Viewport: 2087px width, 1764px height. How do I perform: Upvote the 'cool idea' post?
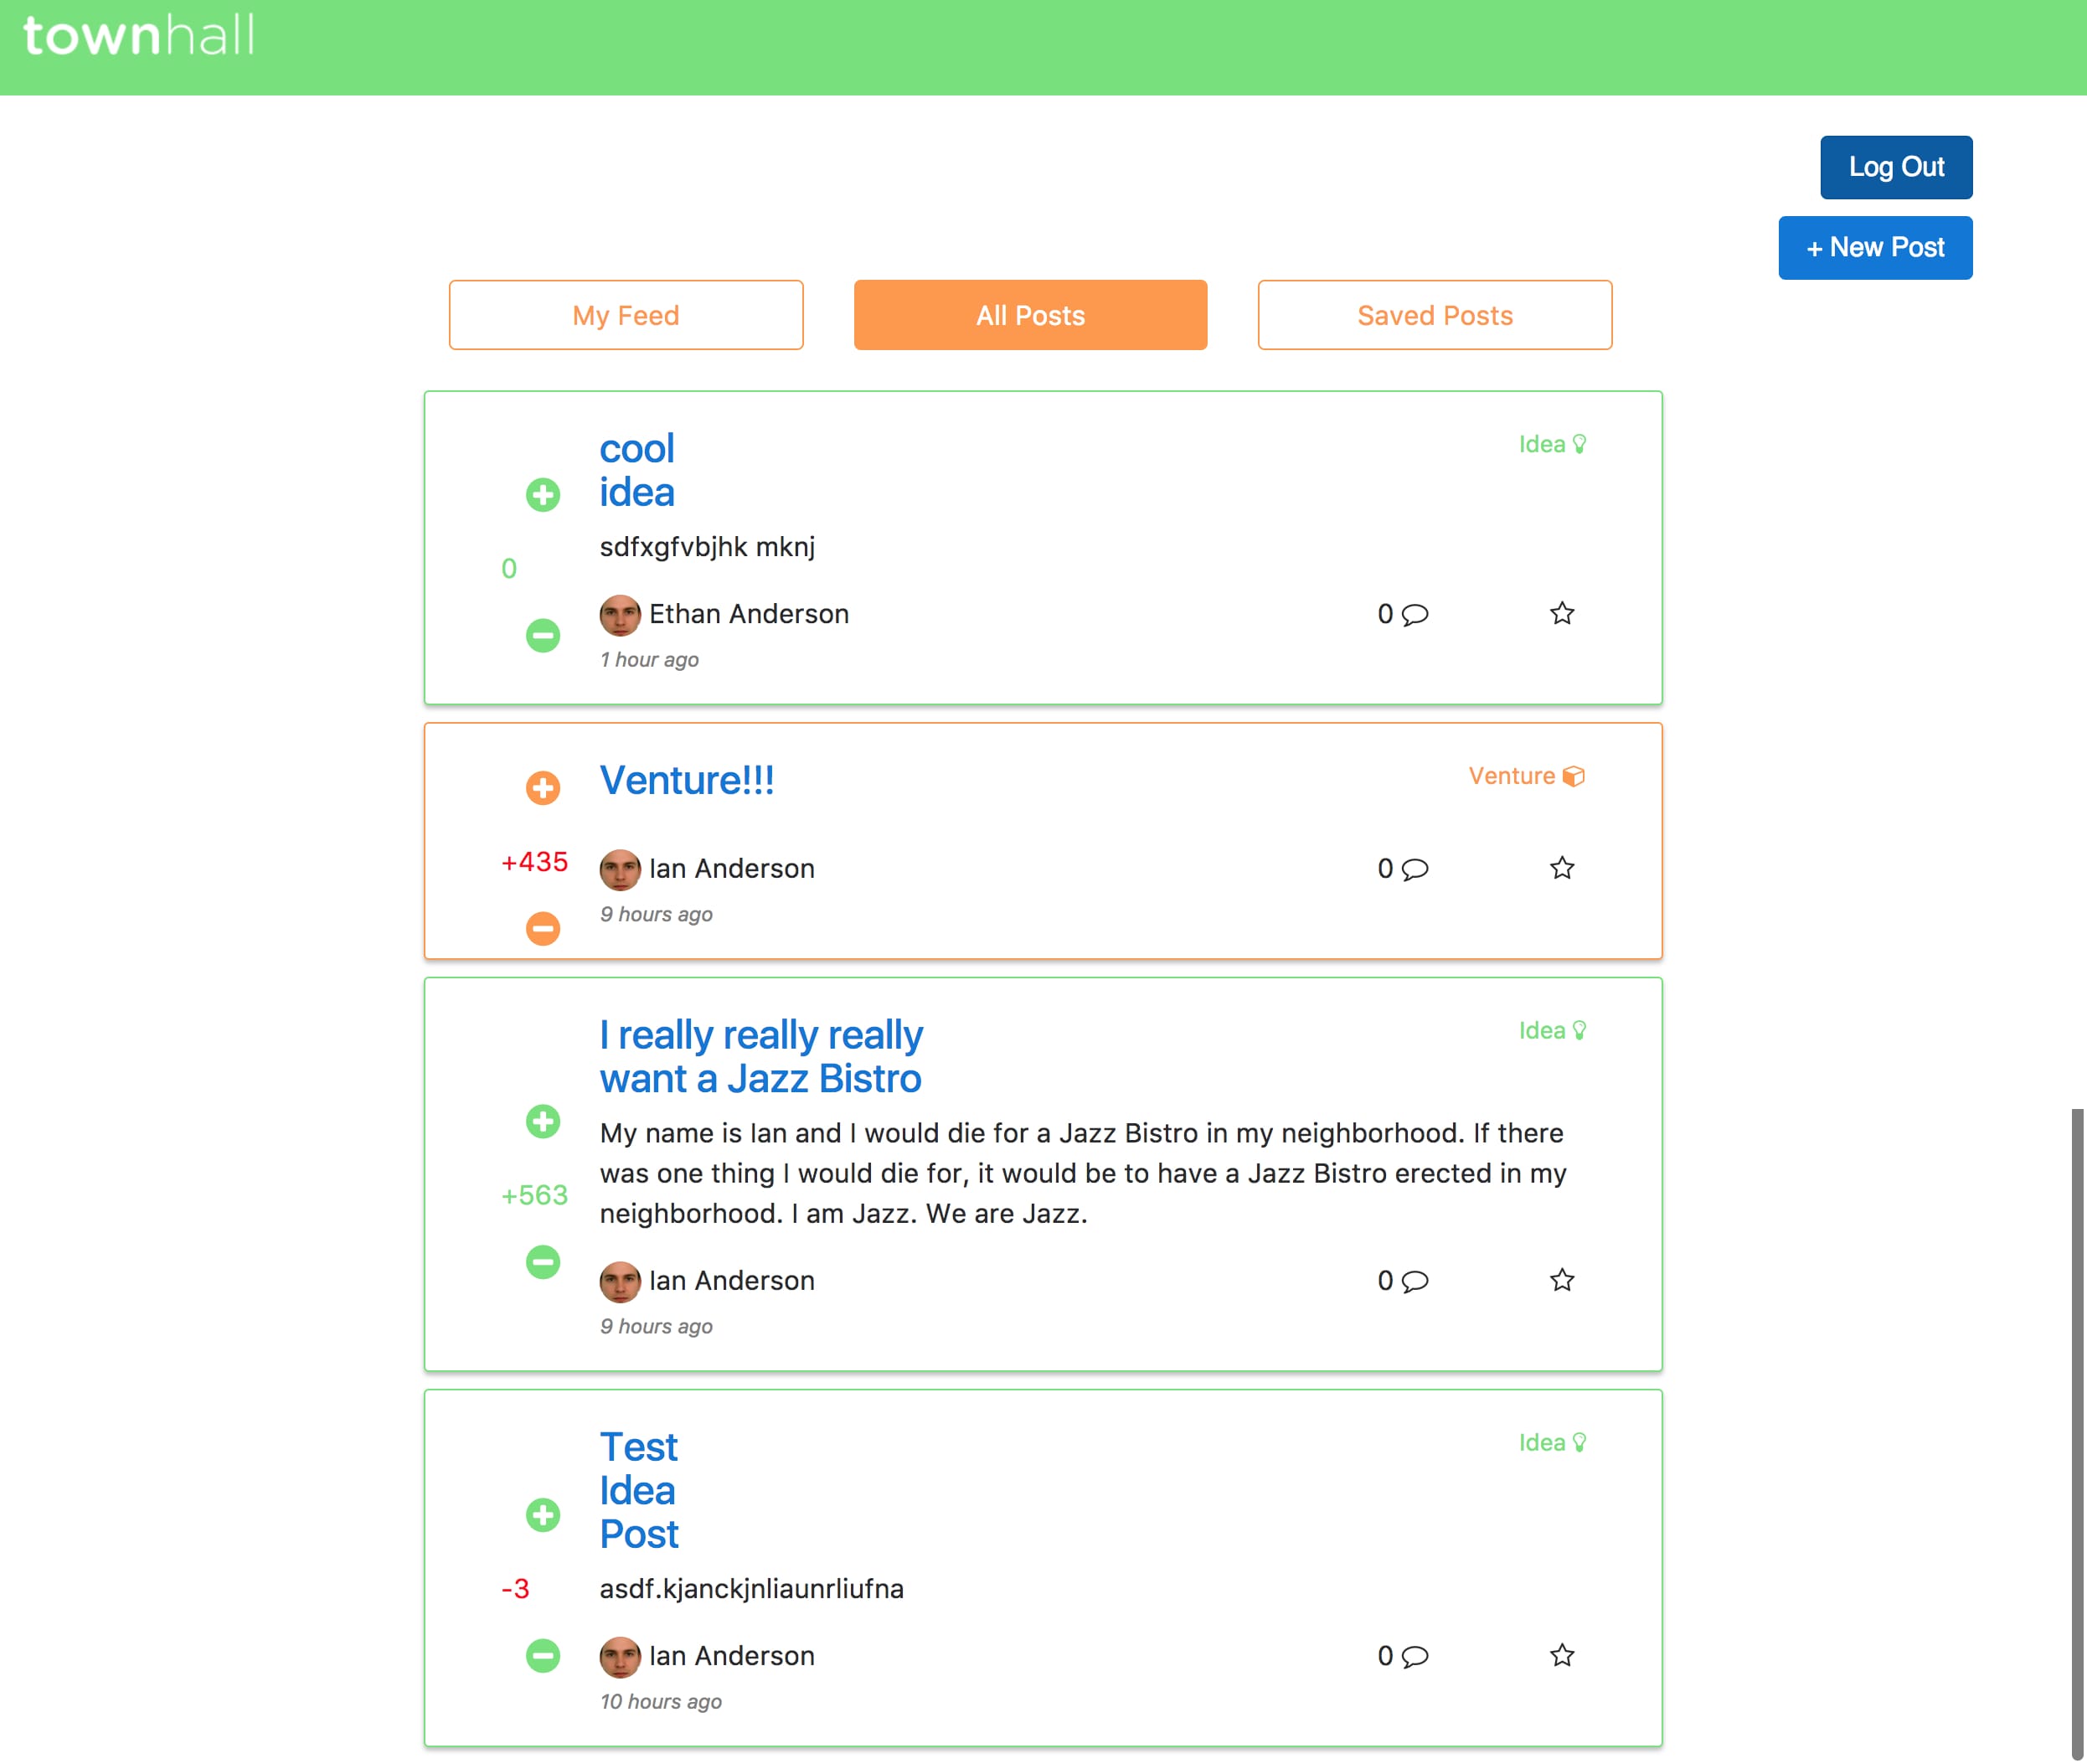point(543,494)
